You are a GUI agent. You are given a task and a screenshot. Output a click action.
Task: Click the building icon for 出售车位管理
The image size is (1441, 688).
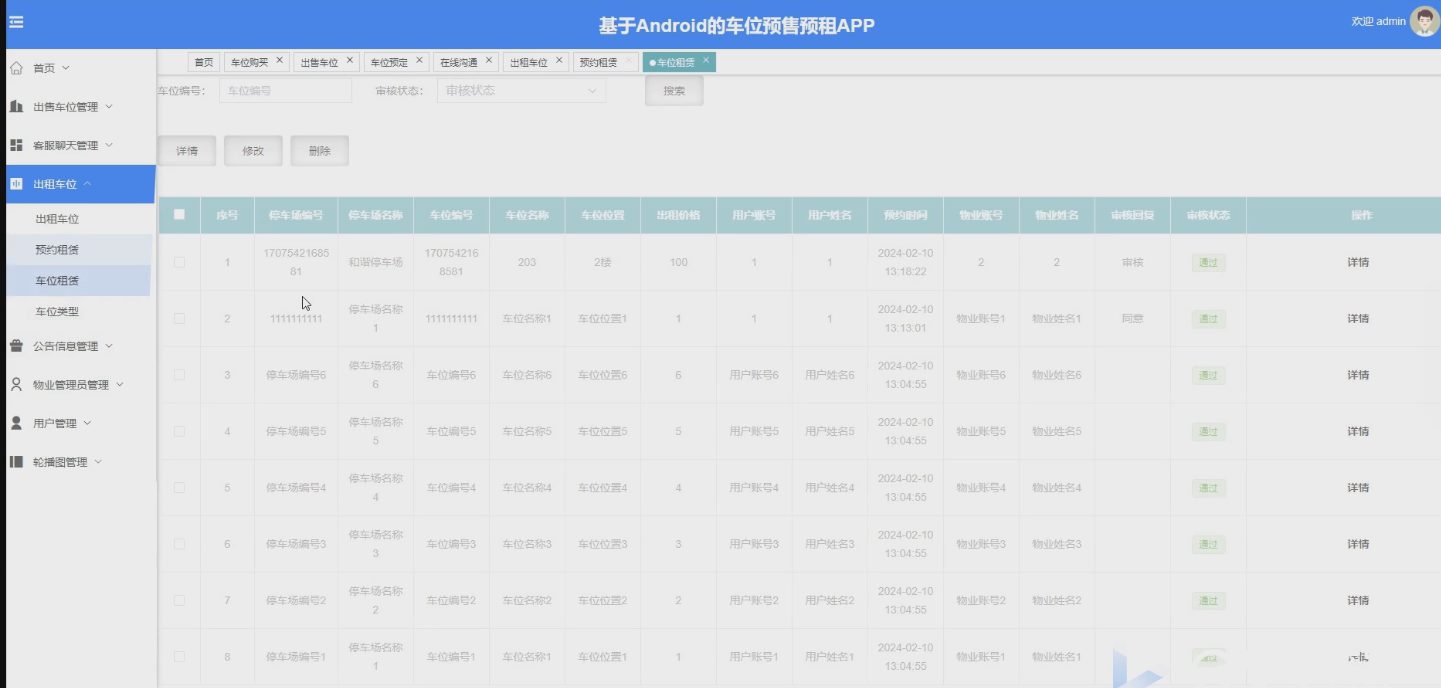[x=16, y=106]
